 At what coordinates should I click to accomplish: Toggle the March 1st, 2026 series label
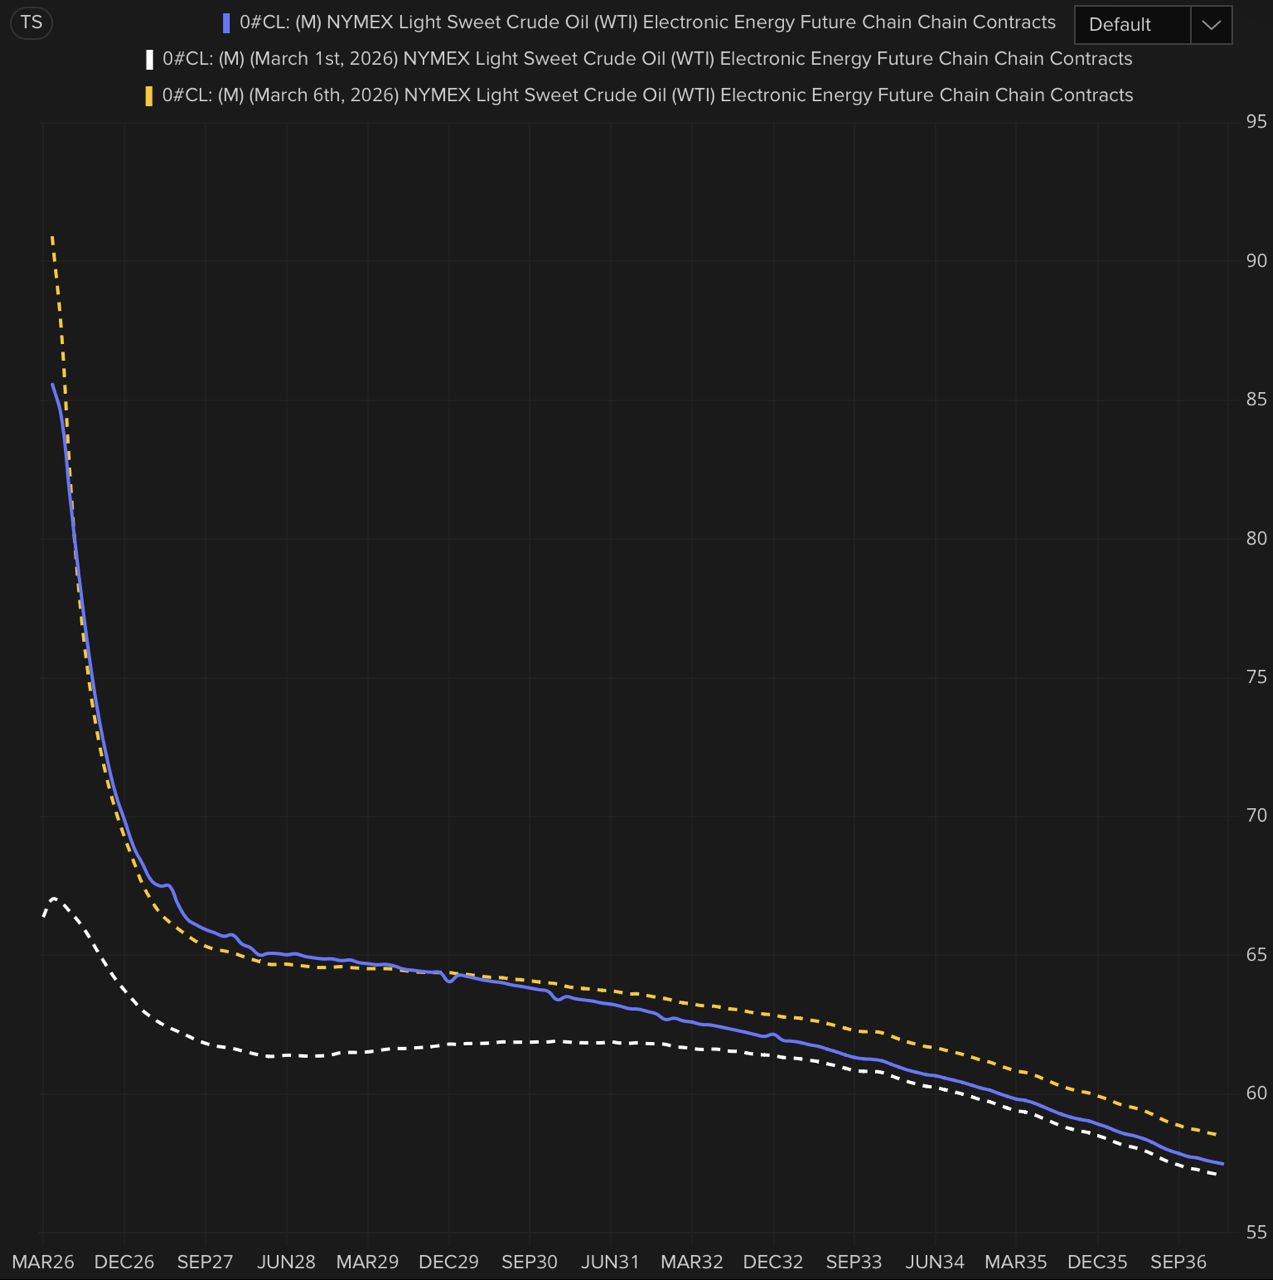(647, 59)
